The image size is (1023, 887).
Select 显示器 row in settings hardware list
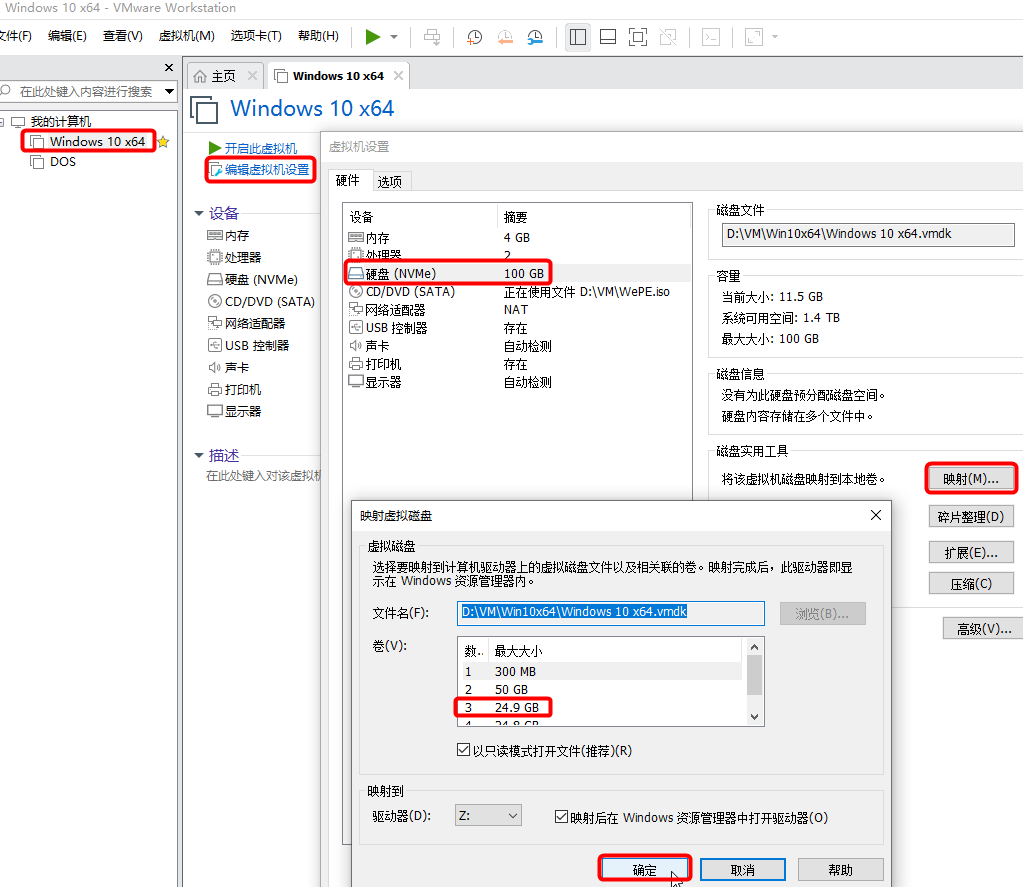tap(517, 382)
